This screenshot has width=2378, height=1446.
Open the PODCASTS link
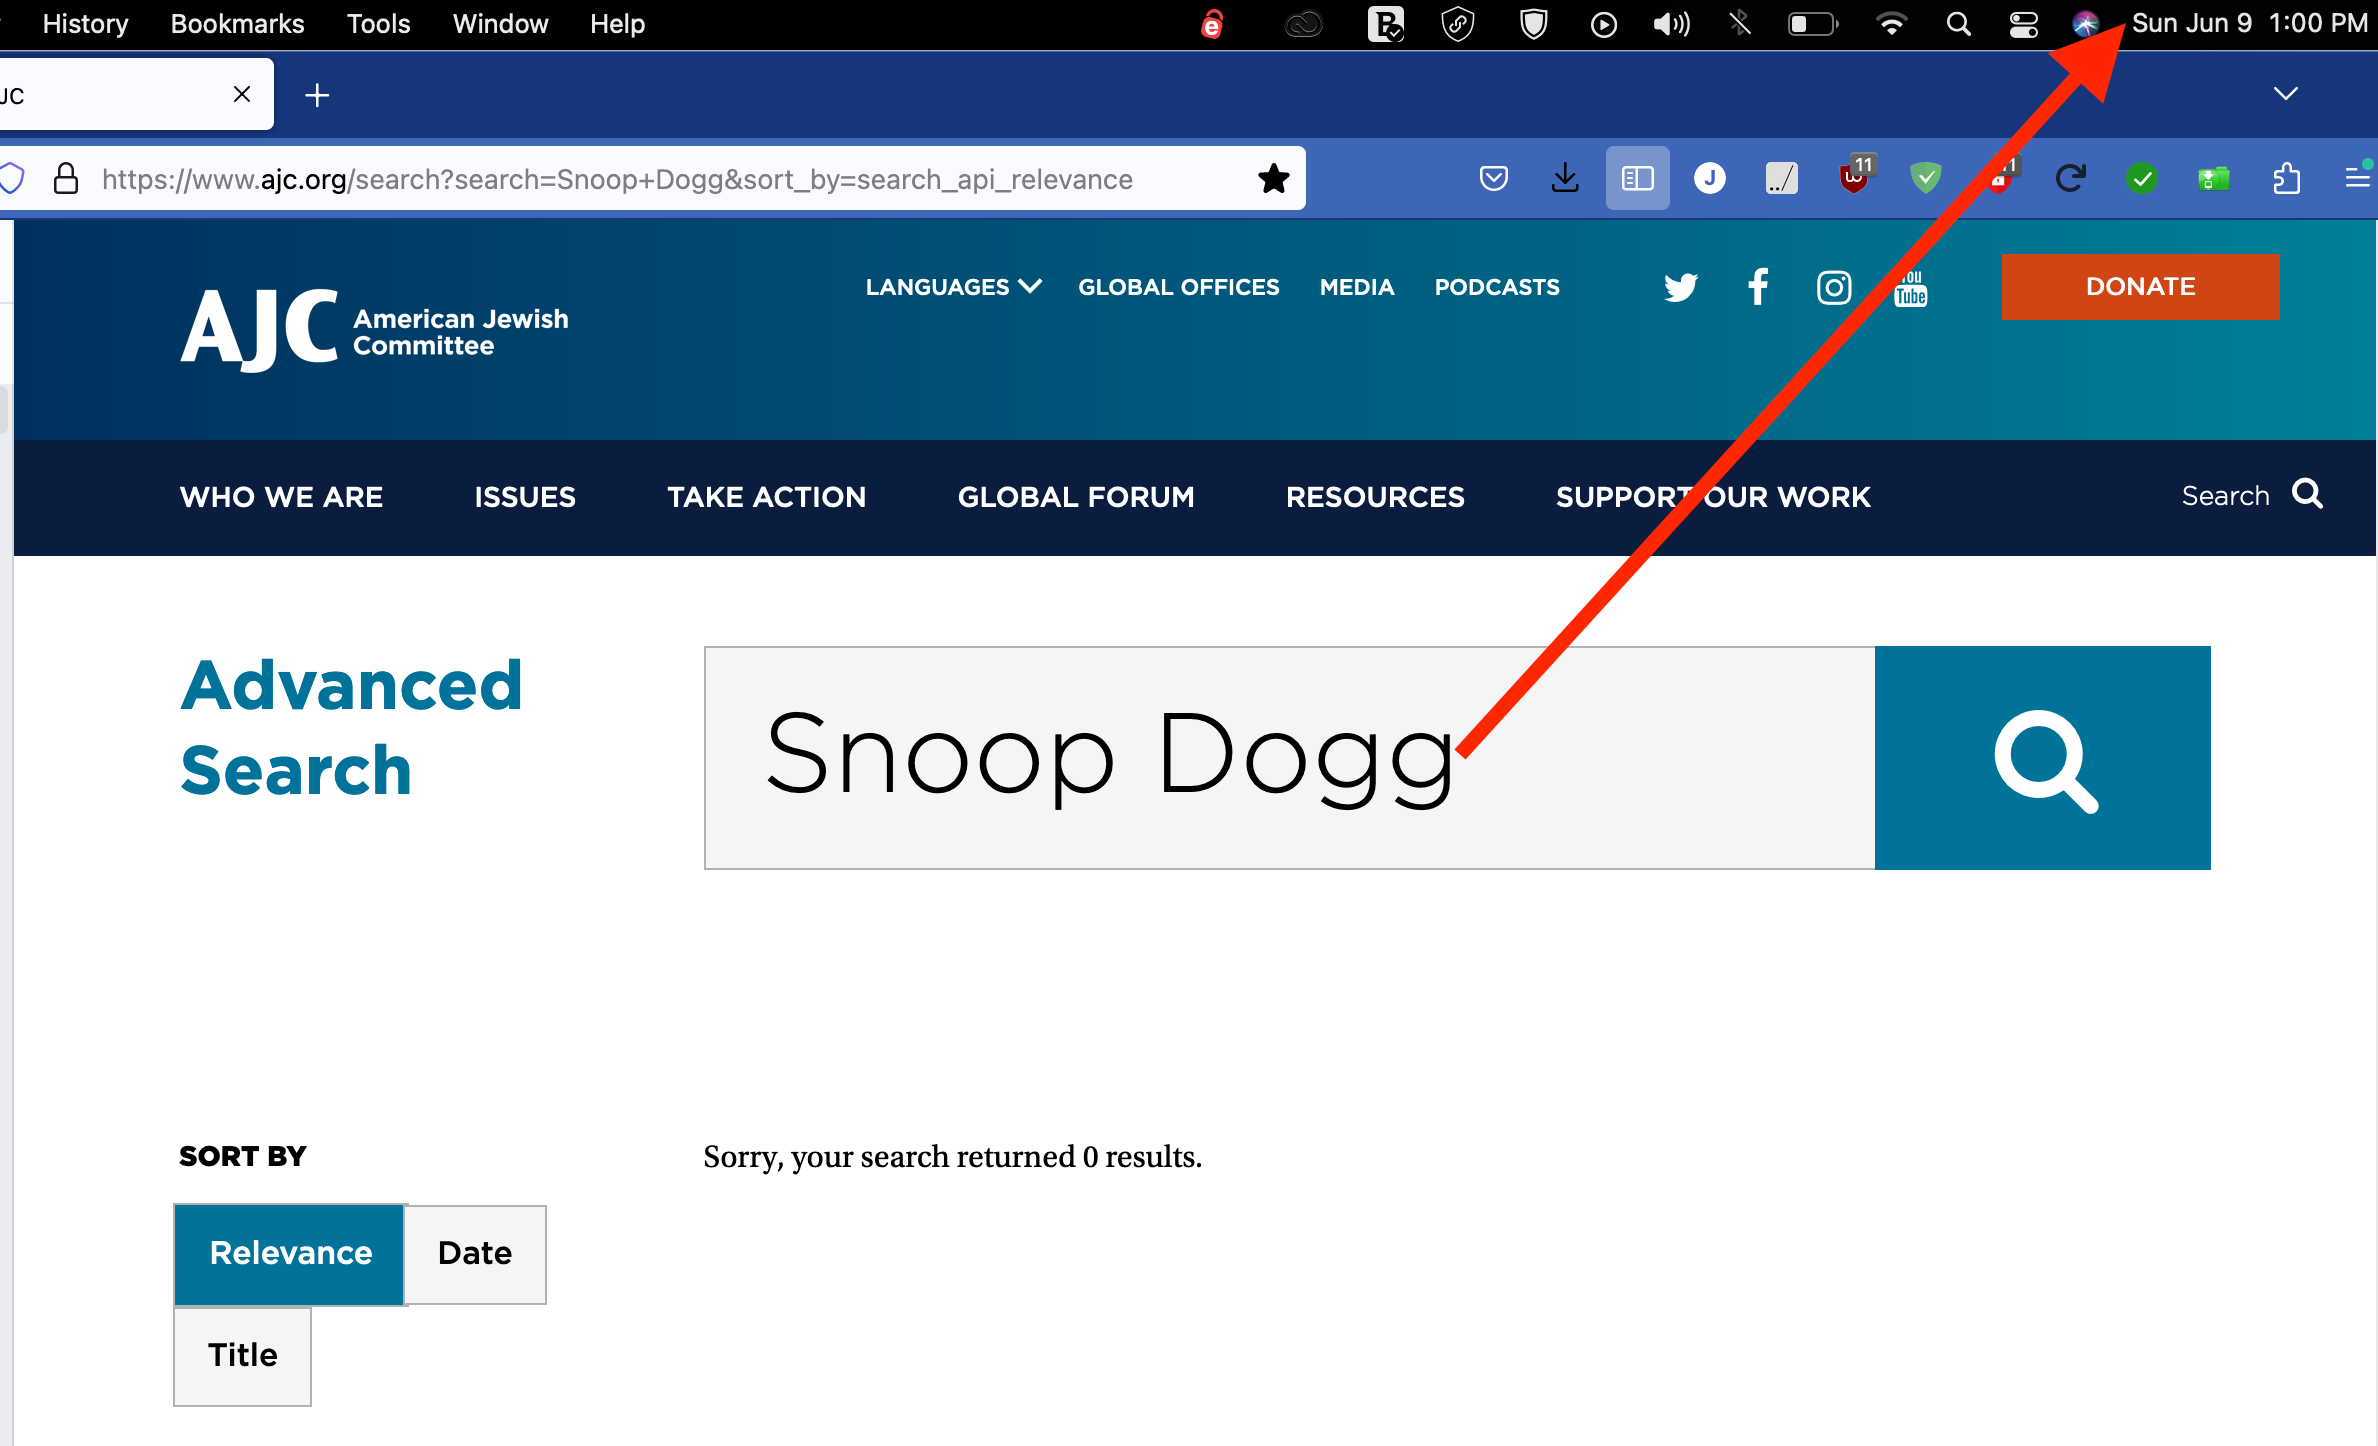pos(1496,287)
